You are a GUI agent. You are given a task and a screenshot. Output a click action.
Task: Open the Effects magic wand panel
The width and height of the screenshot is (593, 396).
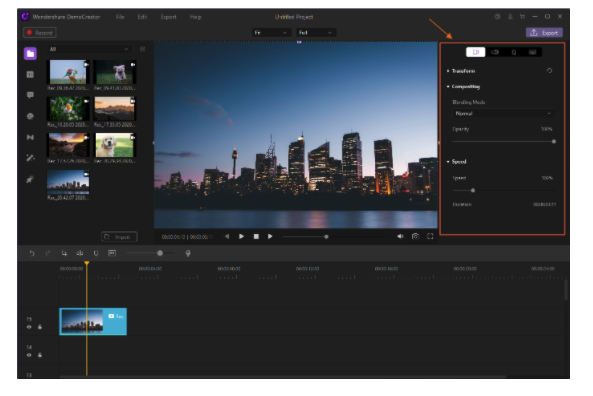(x=30, y=158)
